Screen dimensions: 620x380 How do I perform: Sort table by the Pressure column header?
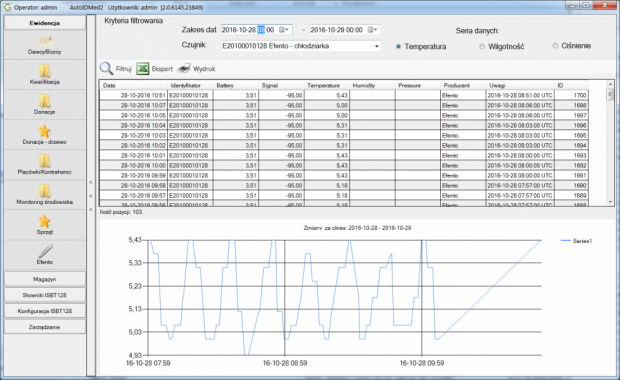point(418,85)
